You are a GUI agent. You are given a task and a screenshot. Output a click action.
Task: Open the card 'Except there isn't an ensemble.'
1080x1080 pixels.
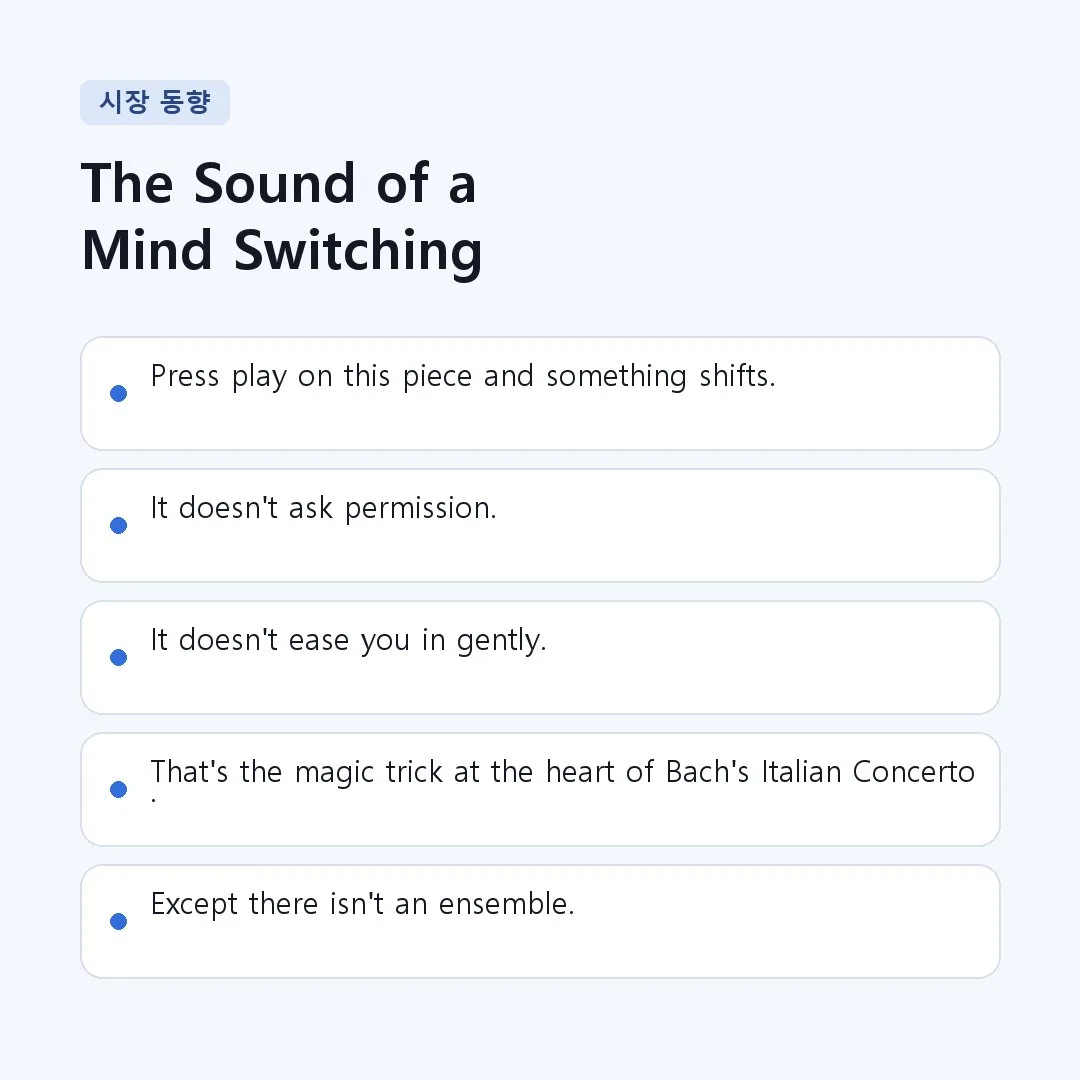click(540, 922)
